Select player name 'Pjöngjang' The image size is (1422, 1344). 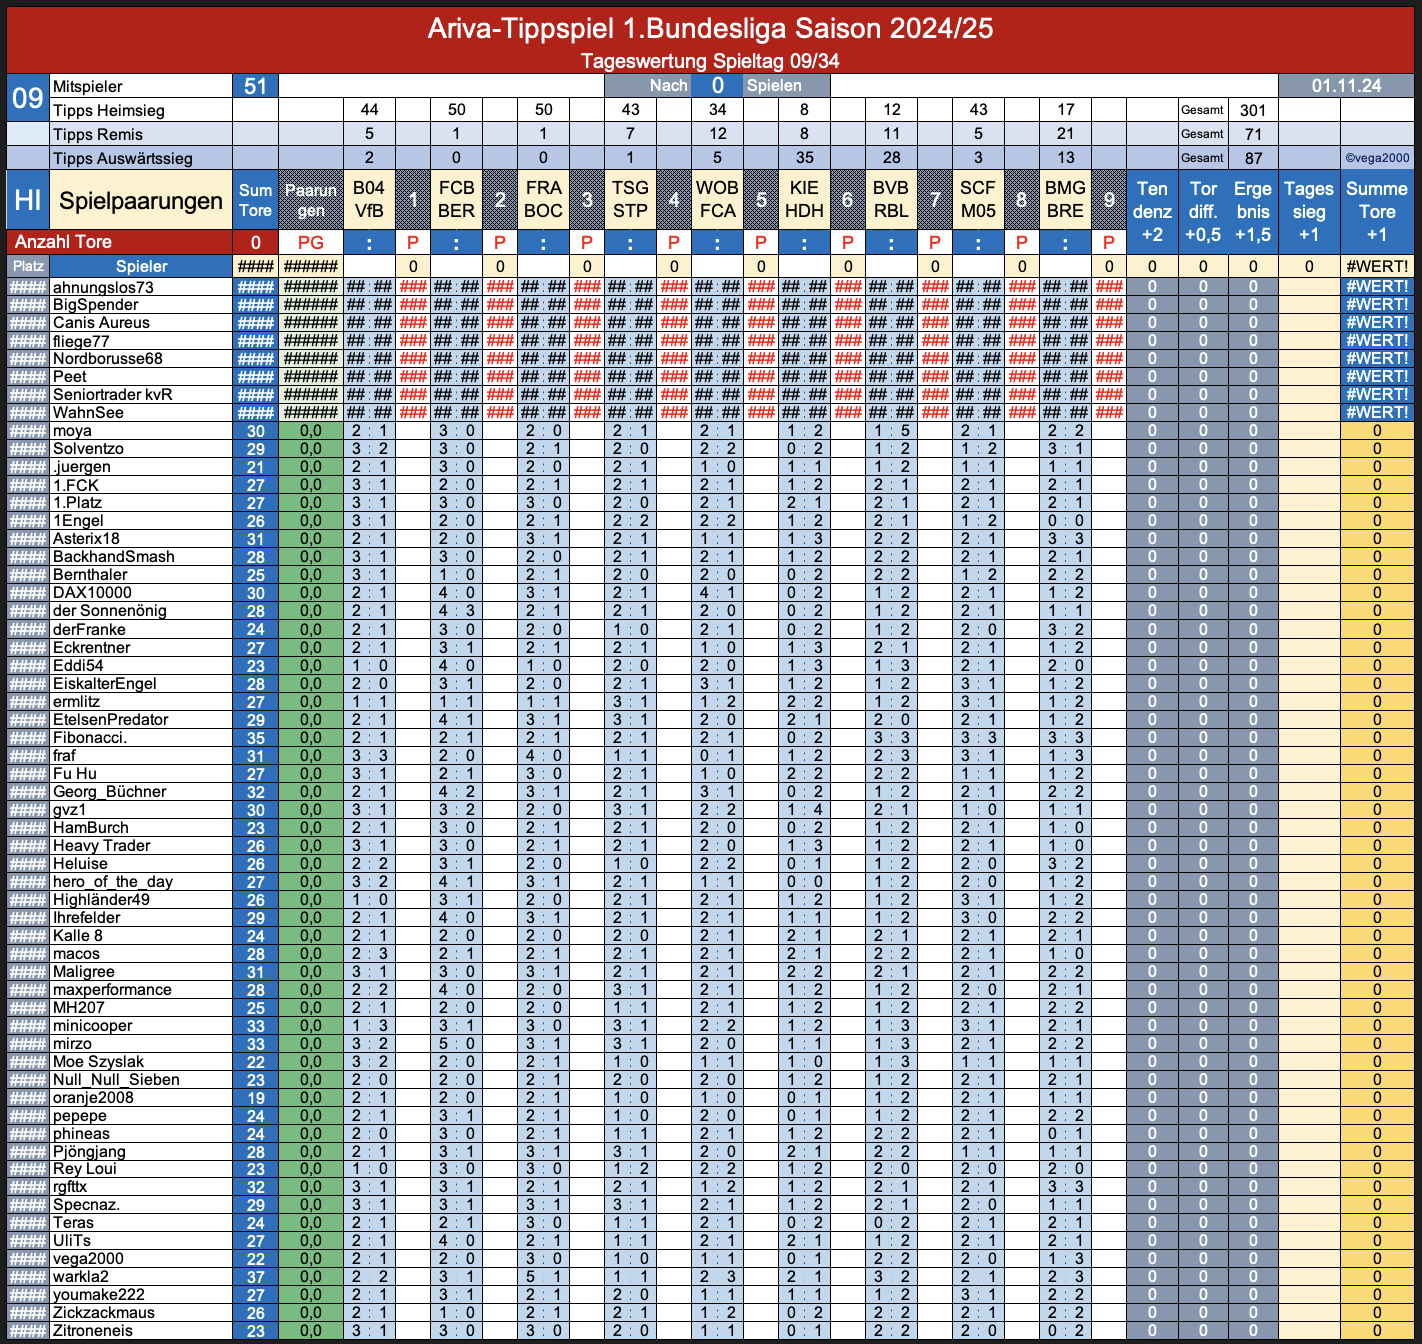(x=89, y=1152)
